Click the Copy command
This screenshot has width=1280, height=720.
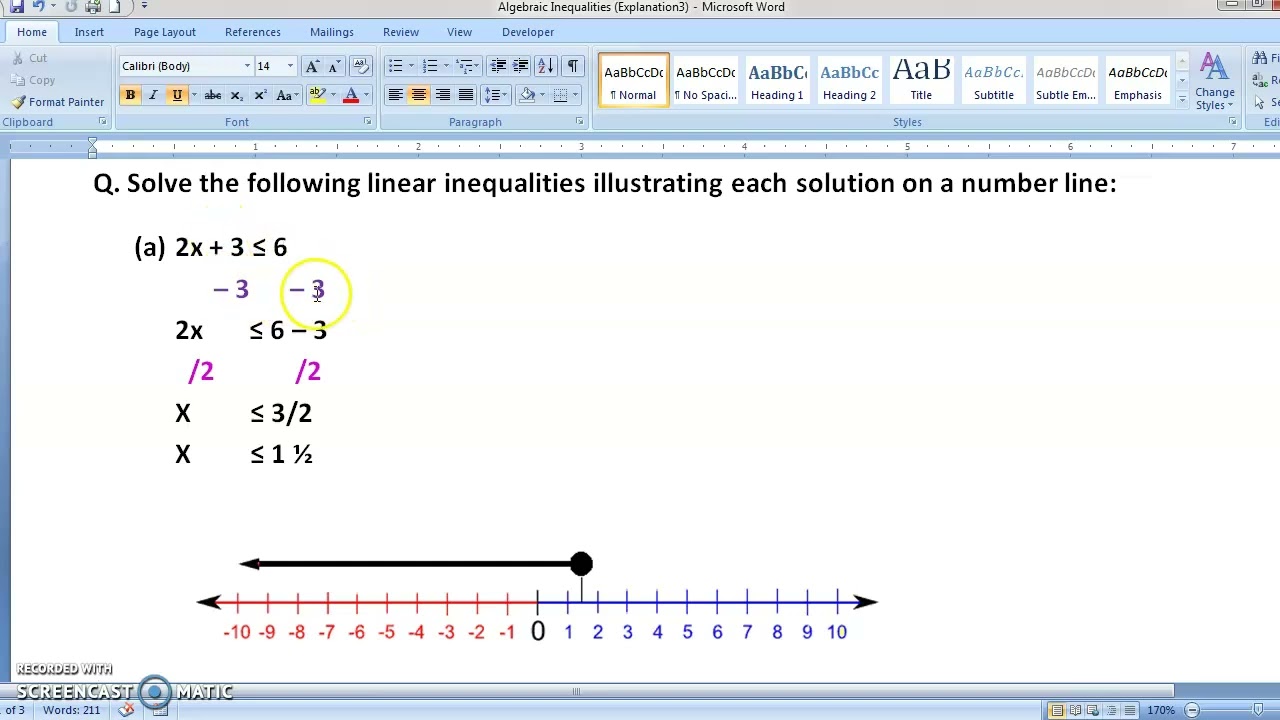point(33,80)
